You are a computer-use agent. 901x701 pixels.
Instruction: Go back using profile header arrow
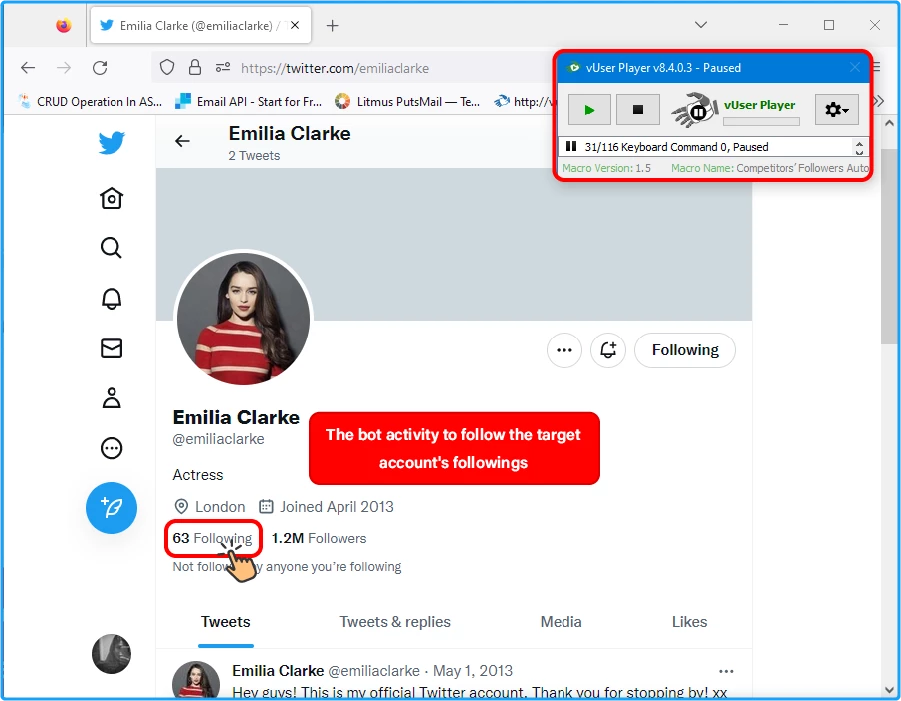tap(182, 141)
